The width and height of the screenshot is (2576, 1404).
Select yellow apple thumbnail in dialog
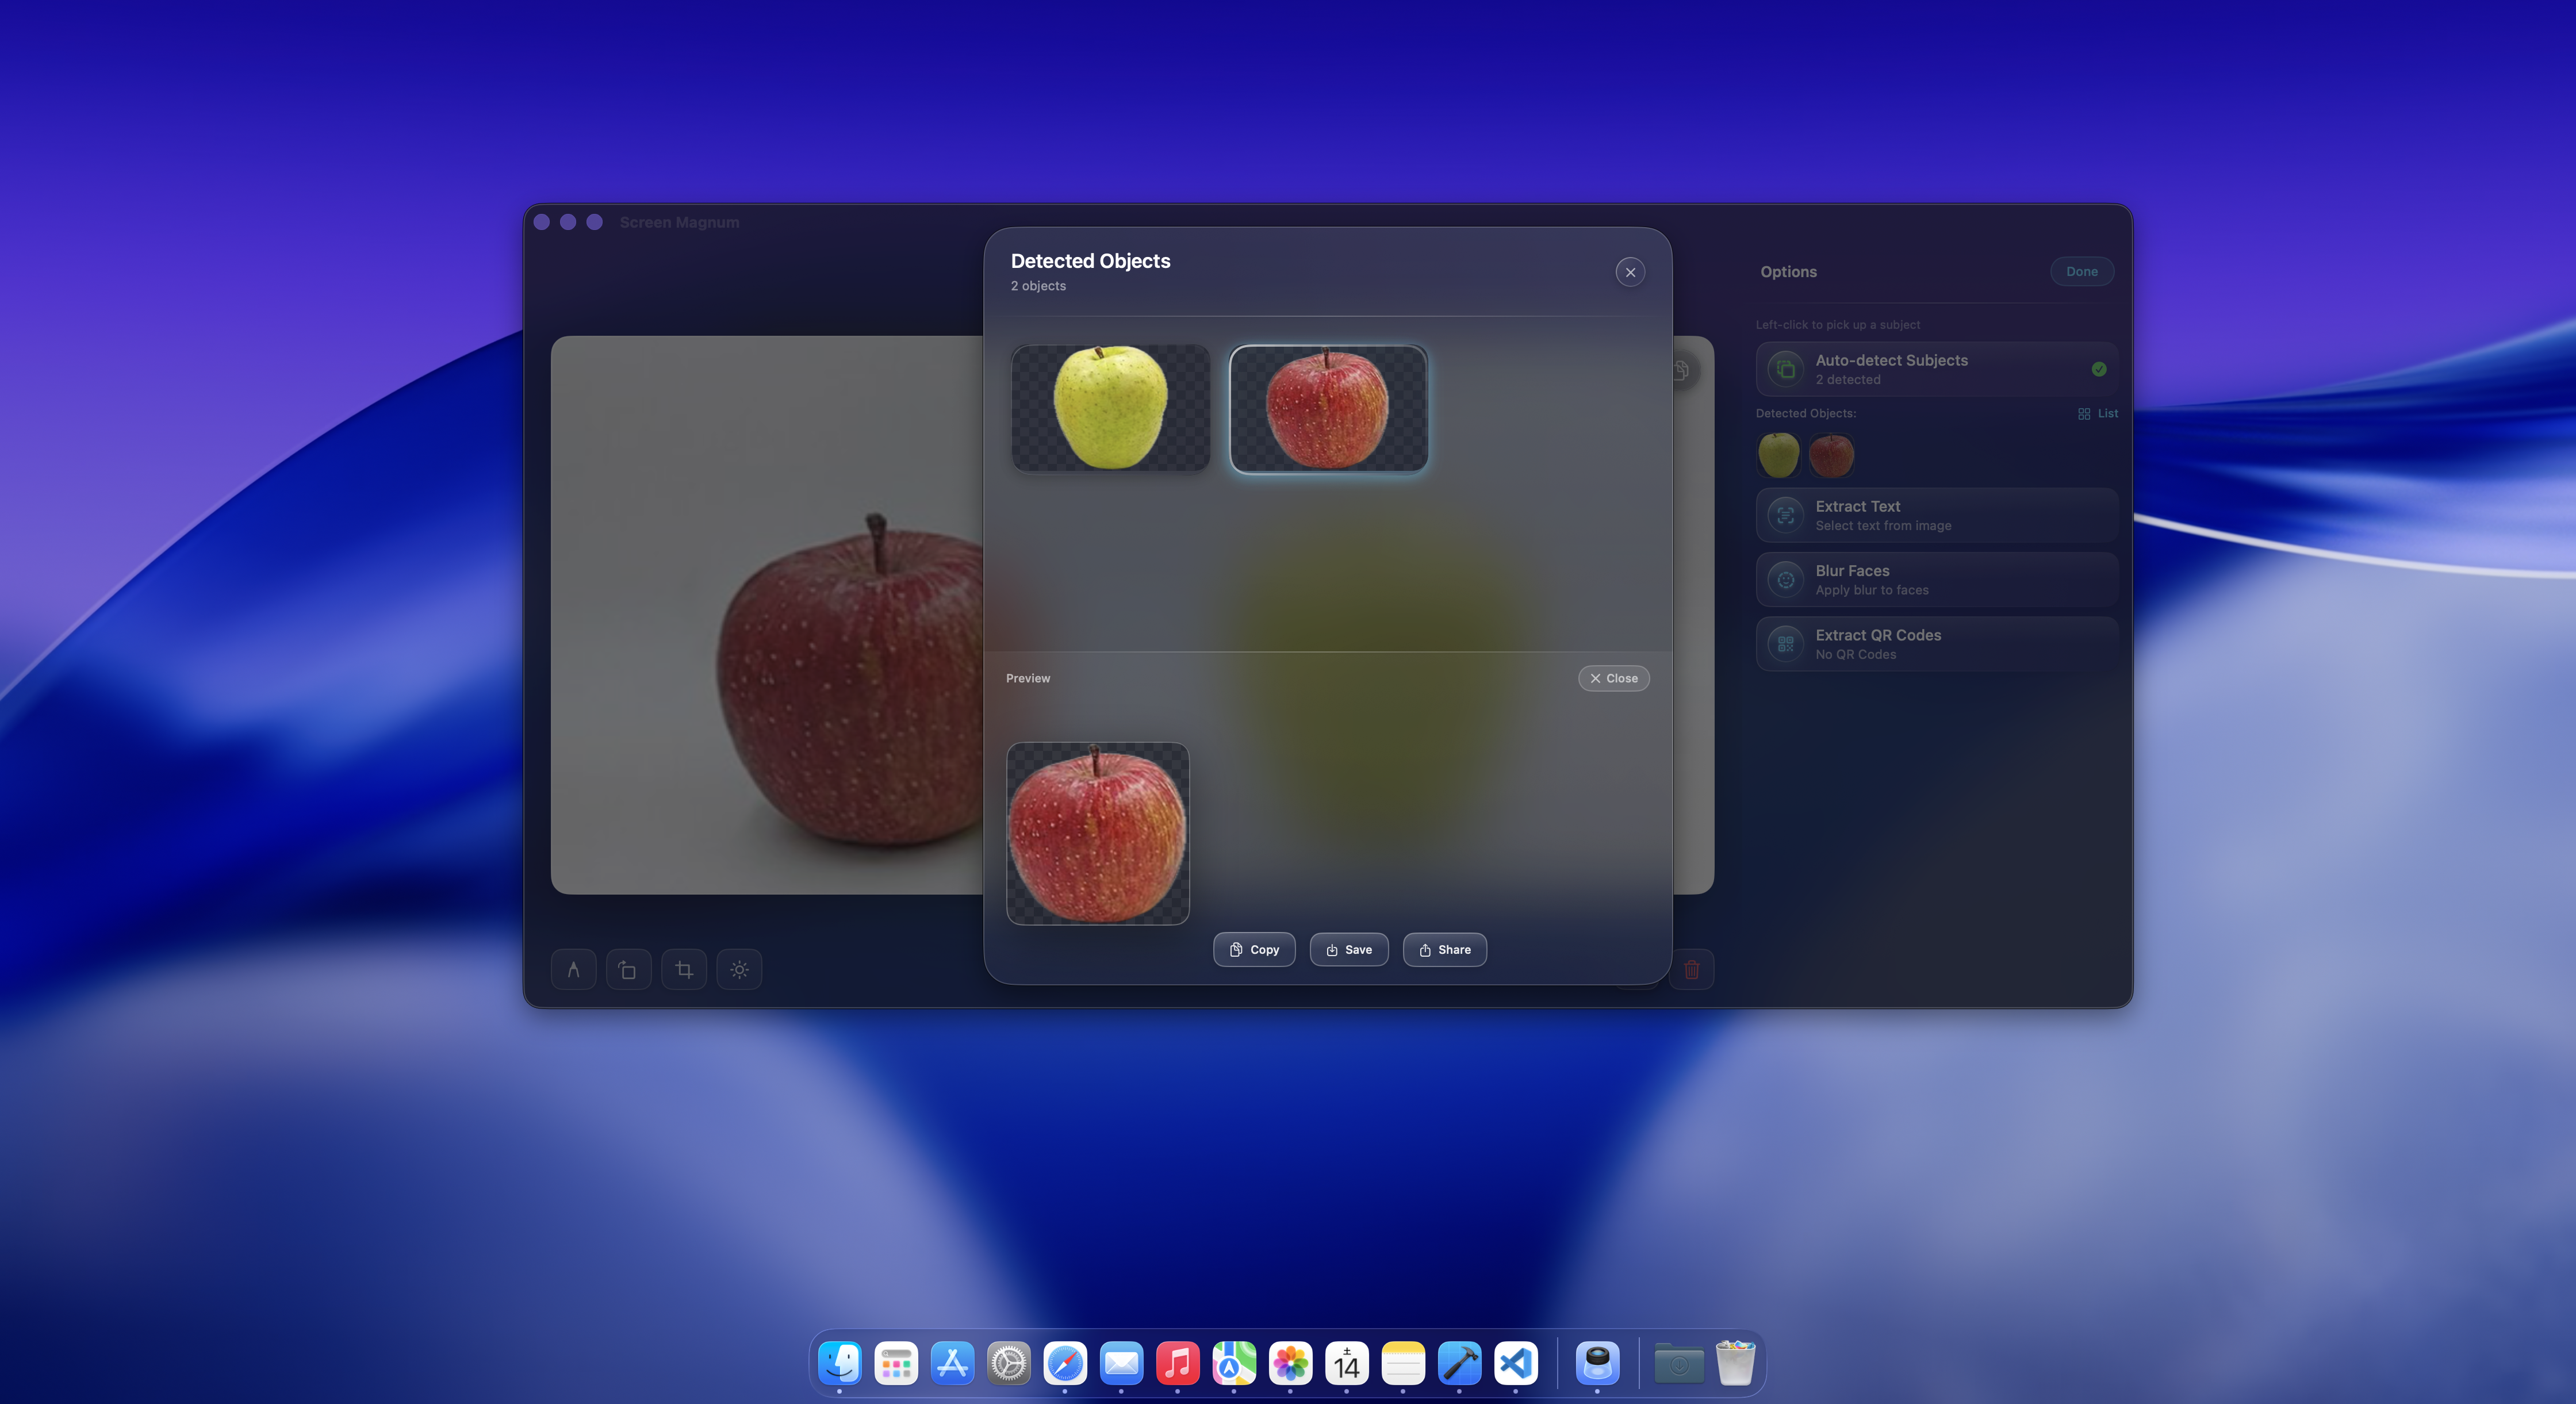pos(1110,408)
